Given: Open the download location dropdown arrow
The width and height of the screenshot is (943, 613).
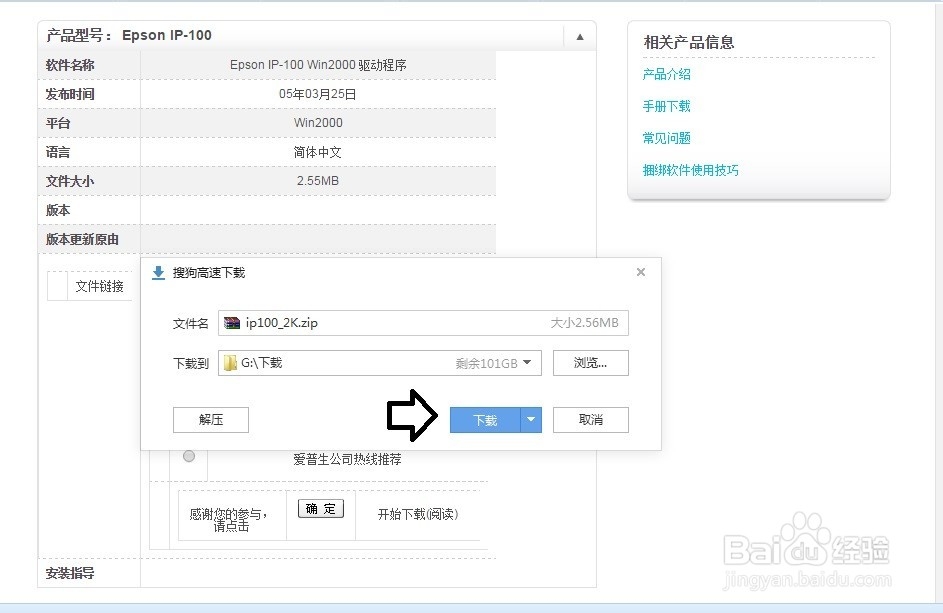Looking at the screenshot, I should tap(527, 363).
